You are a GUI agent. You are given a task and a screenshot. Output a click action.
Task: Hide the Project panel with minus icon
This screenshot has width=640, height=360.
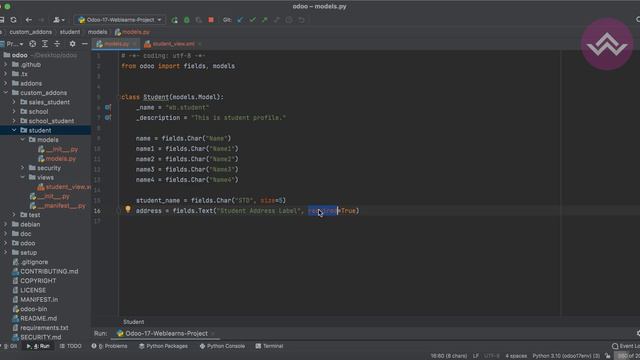[x=84, y=44]
